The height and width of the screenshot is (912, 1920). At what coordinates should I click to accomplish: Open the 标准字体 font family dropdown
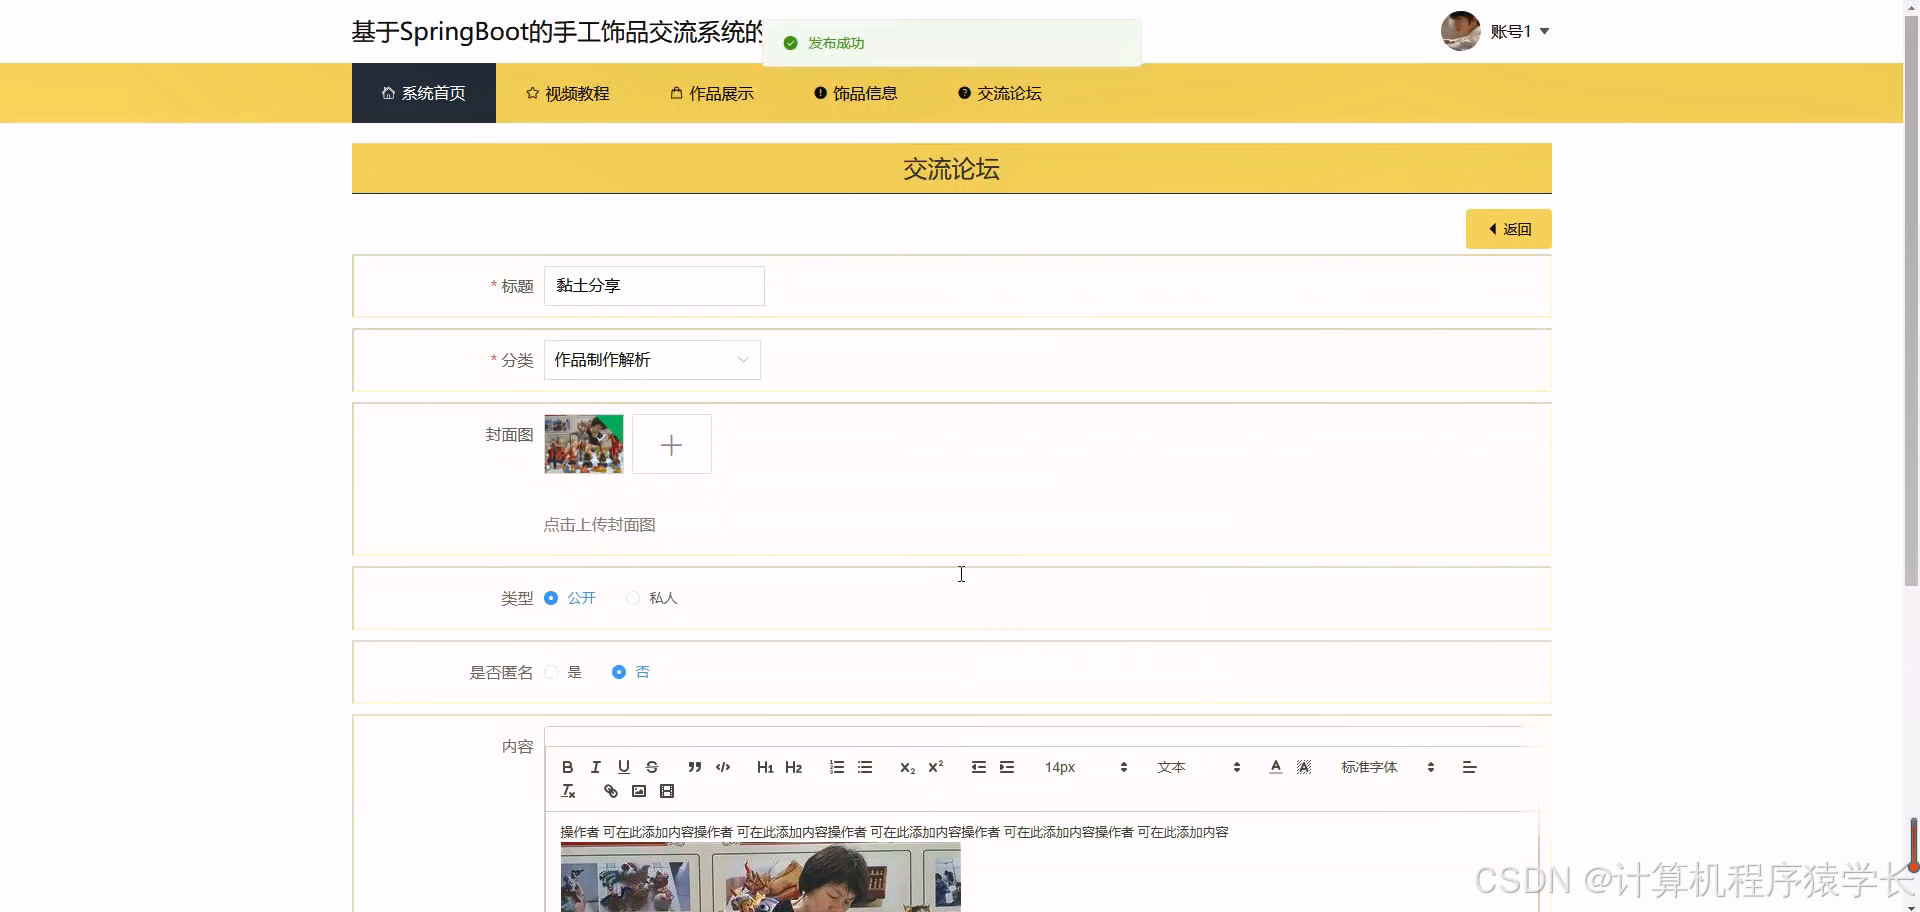1383,767
